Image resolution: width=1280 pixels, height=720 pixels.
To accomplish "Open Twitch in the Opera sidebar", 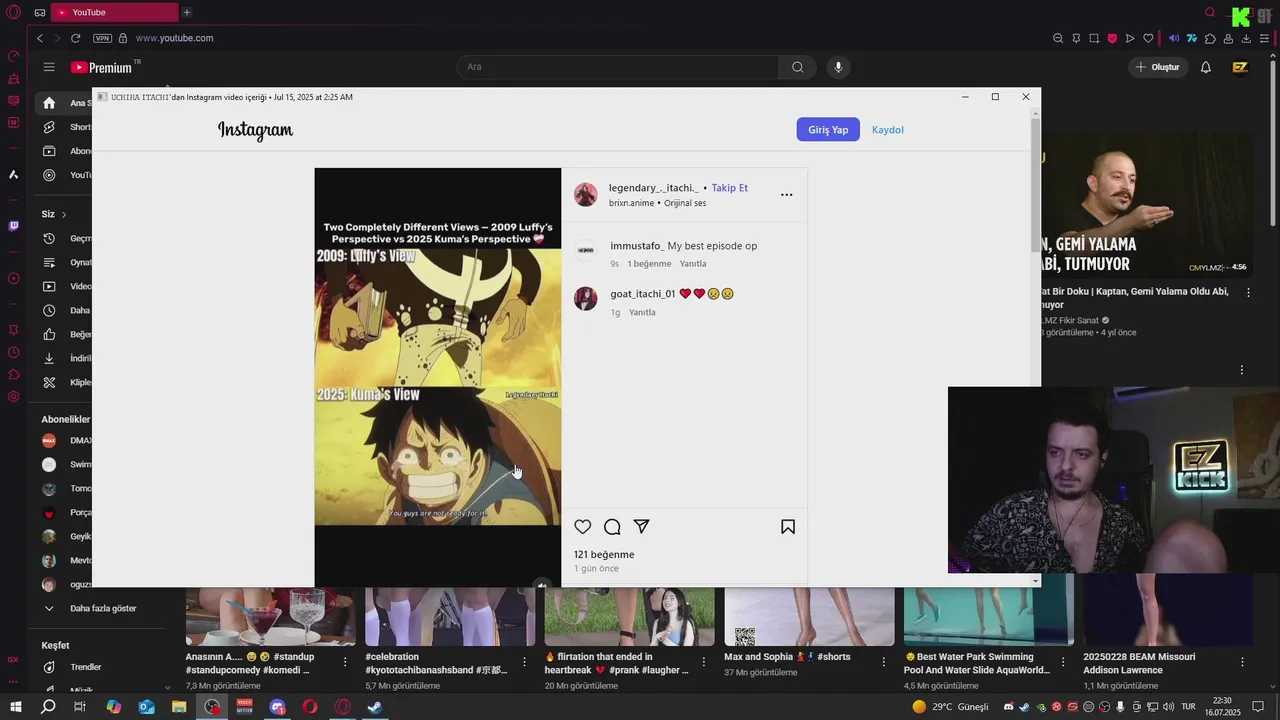I will point(13,226).
